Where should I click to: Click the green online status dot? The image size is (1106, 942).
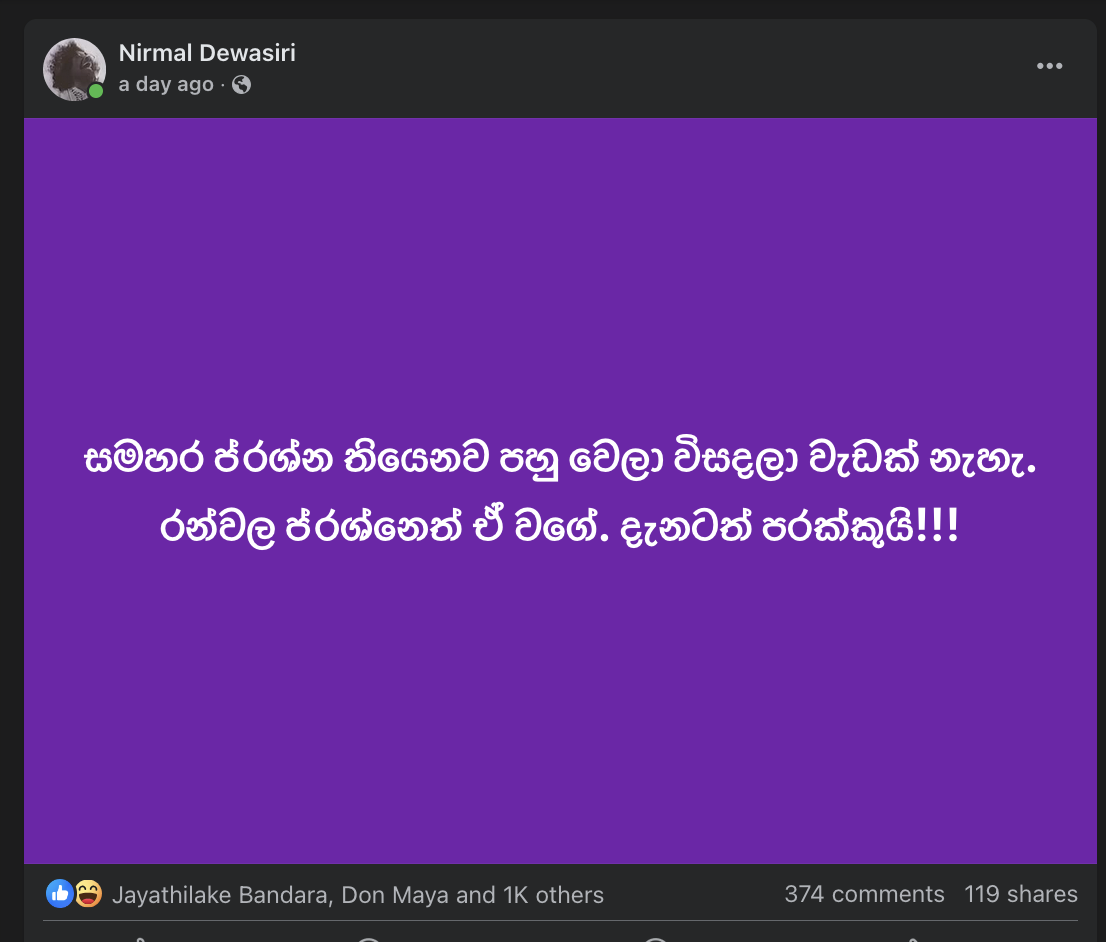click(96, 91)
